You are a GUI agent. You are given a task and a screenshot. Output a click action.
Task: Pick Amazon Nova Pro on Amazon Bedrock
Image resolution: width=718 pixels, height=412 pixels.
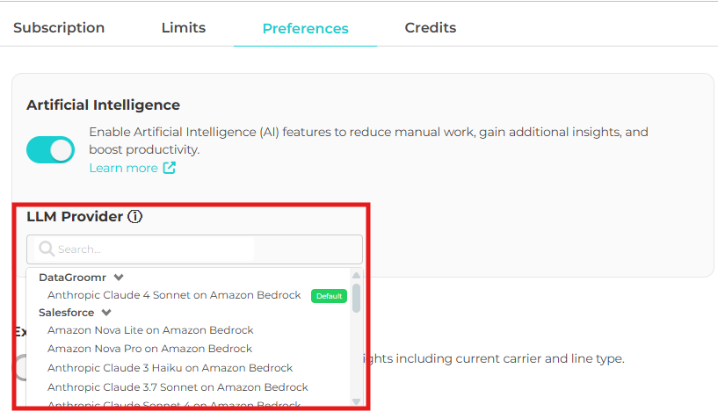click(x=150, y=349)
